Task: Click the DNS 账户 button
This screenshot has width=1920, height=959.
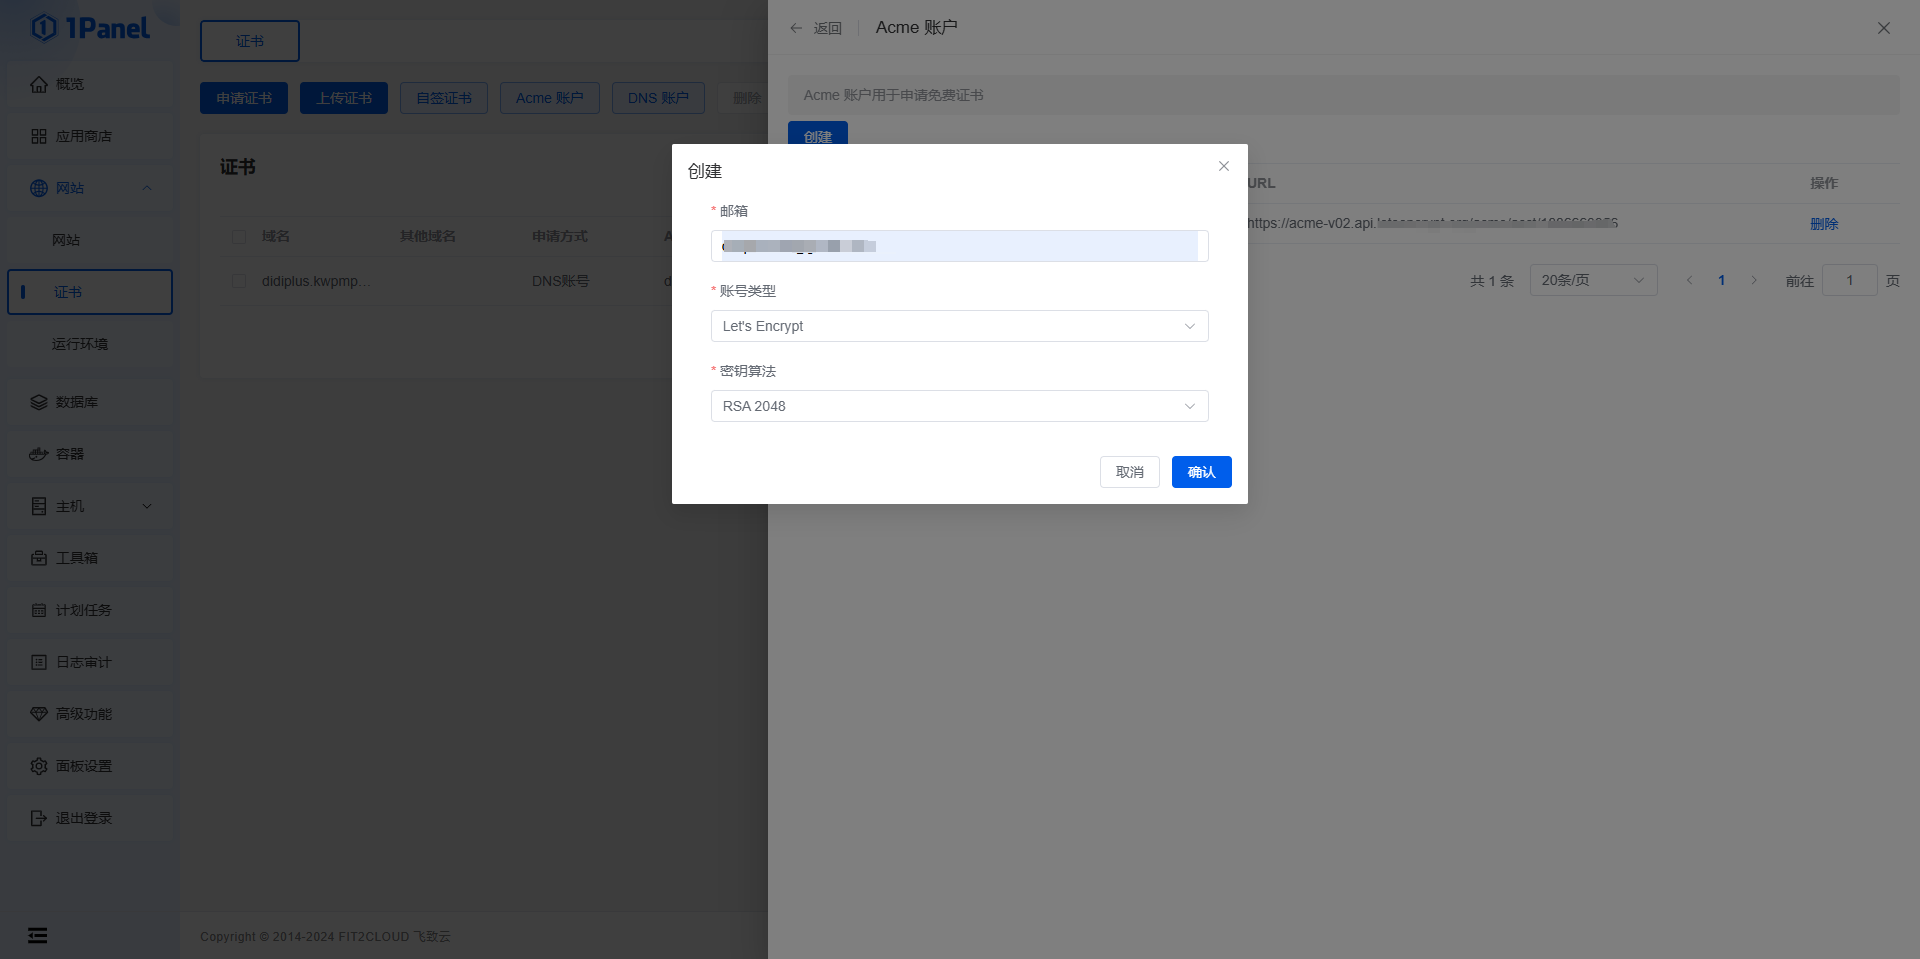Action: click(658, 98)
